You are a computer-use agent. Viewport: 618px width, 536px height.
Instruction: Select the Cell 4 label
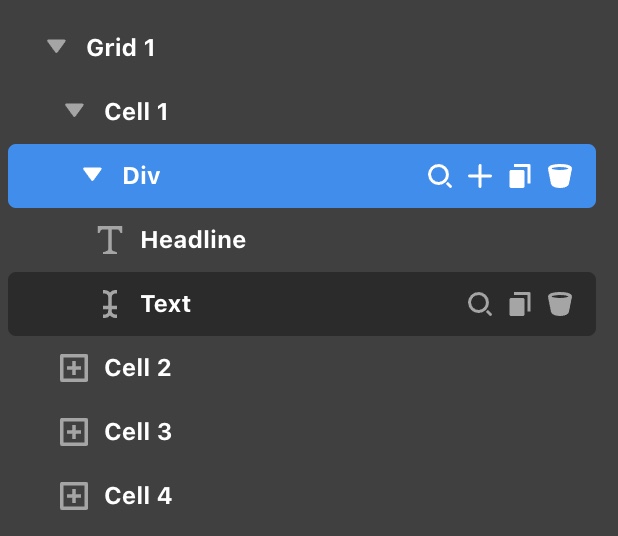(x=138, y=495)
